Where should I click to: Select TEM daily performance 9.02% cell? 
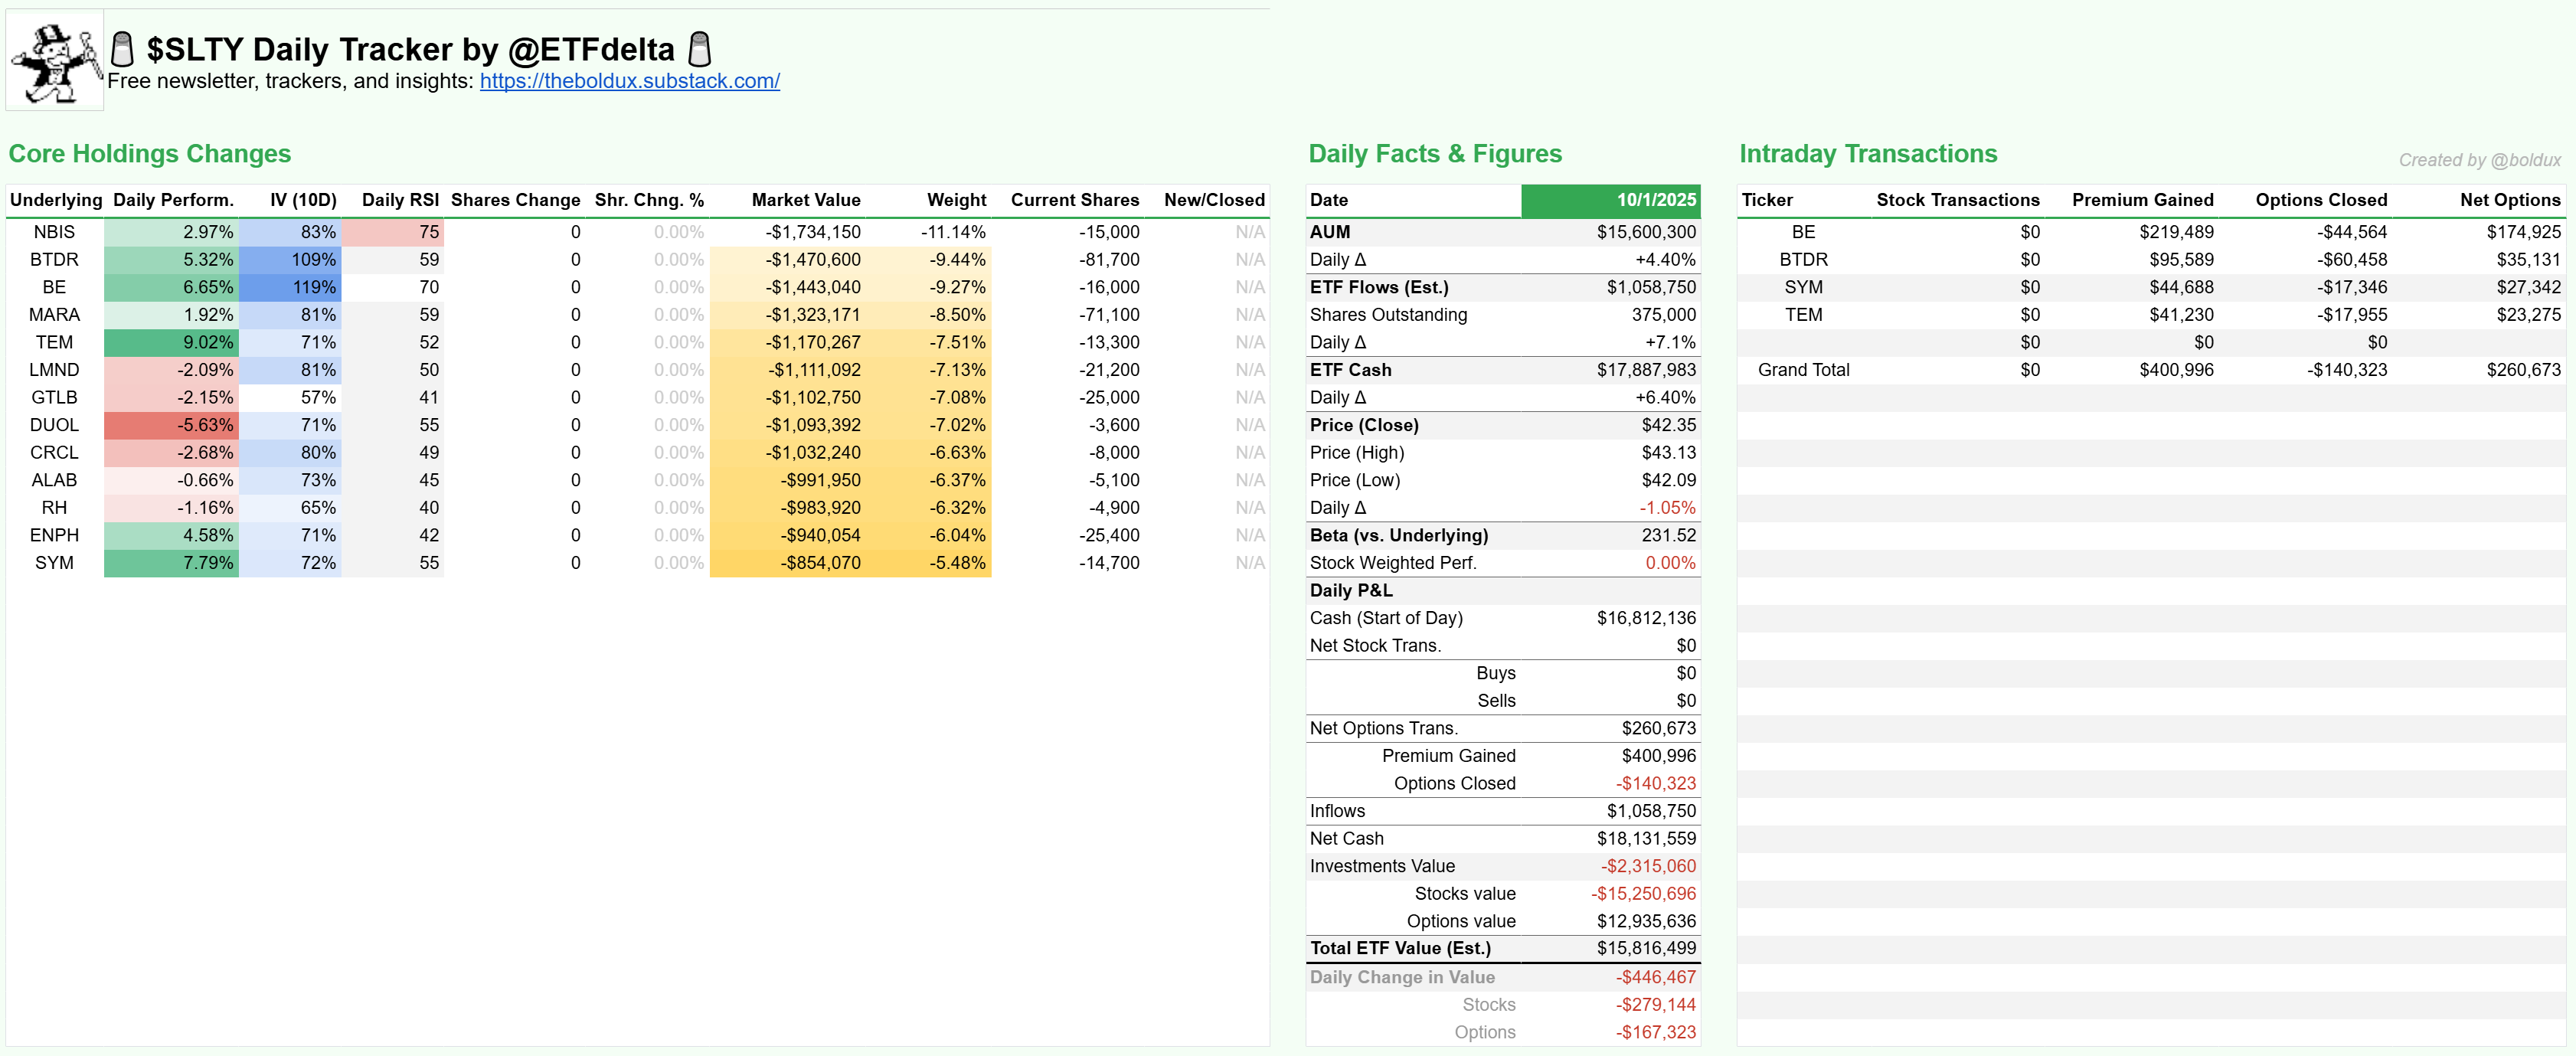click(x=172, y=342)
